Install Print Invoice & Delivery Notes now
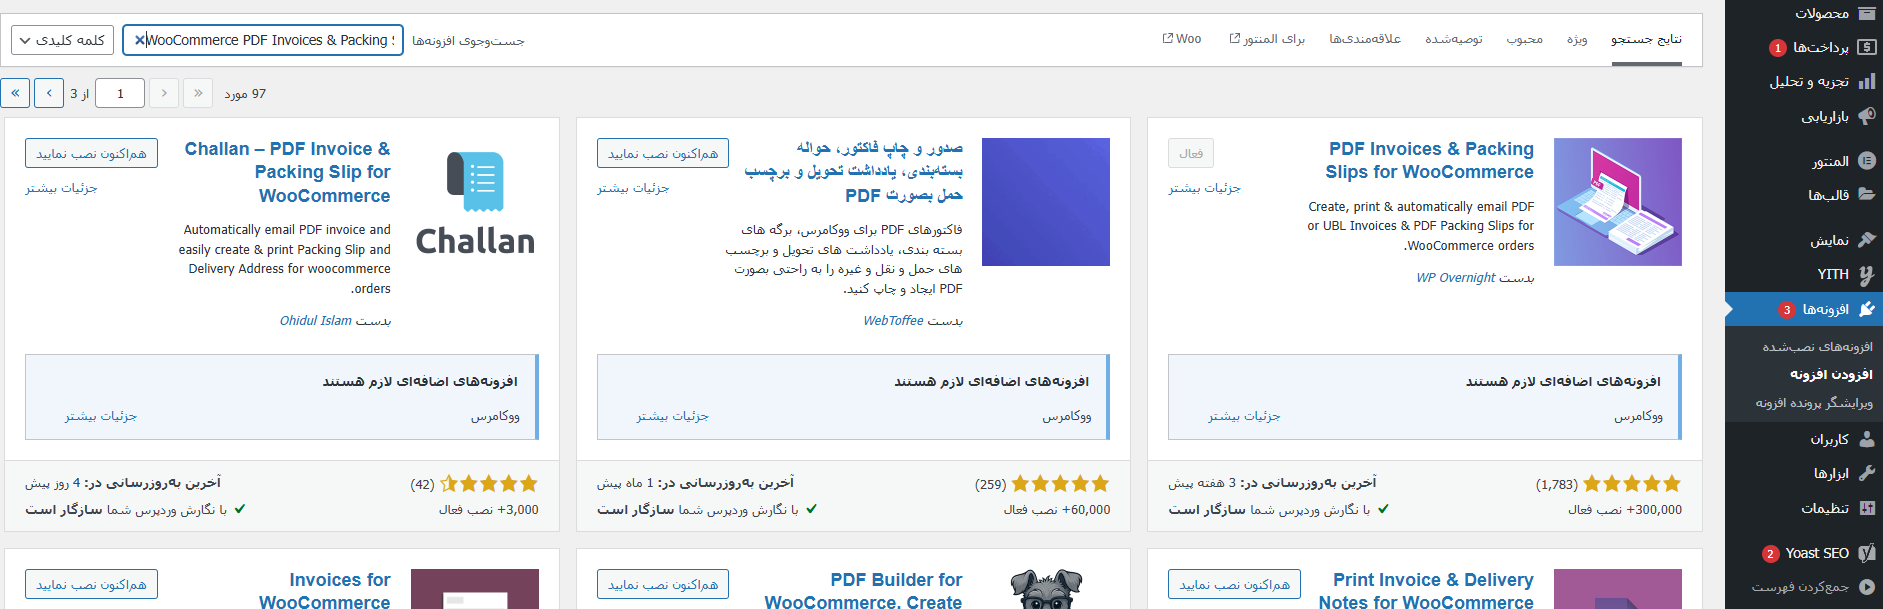1883x609 pixels. click(1234, 584)
